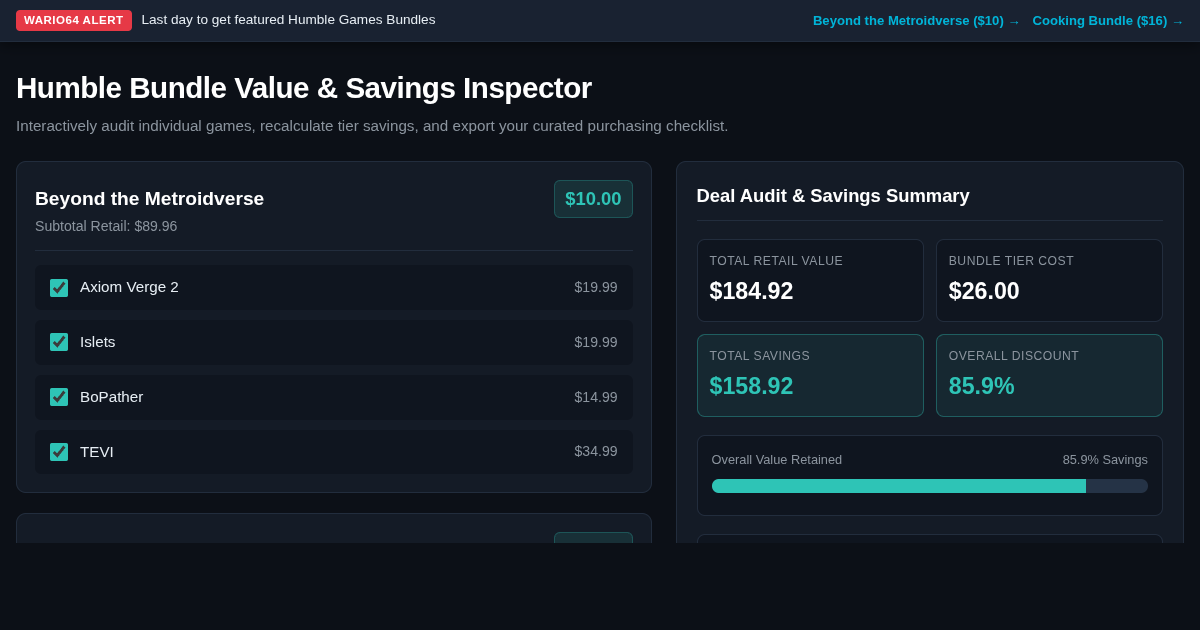Click the Overall Value Retained label
The height and width of the screenshot is (630, 1200).
(x=777, y=460)
